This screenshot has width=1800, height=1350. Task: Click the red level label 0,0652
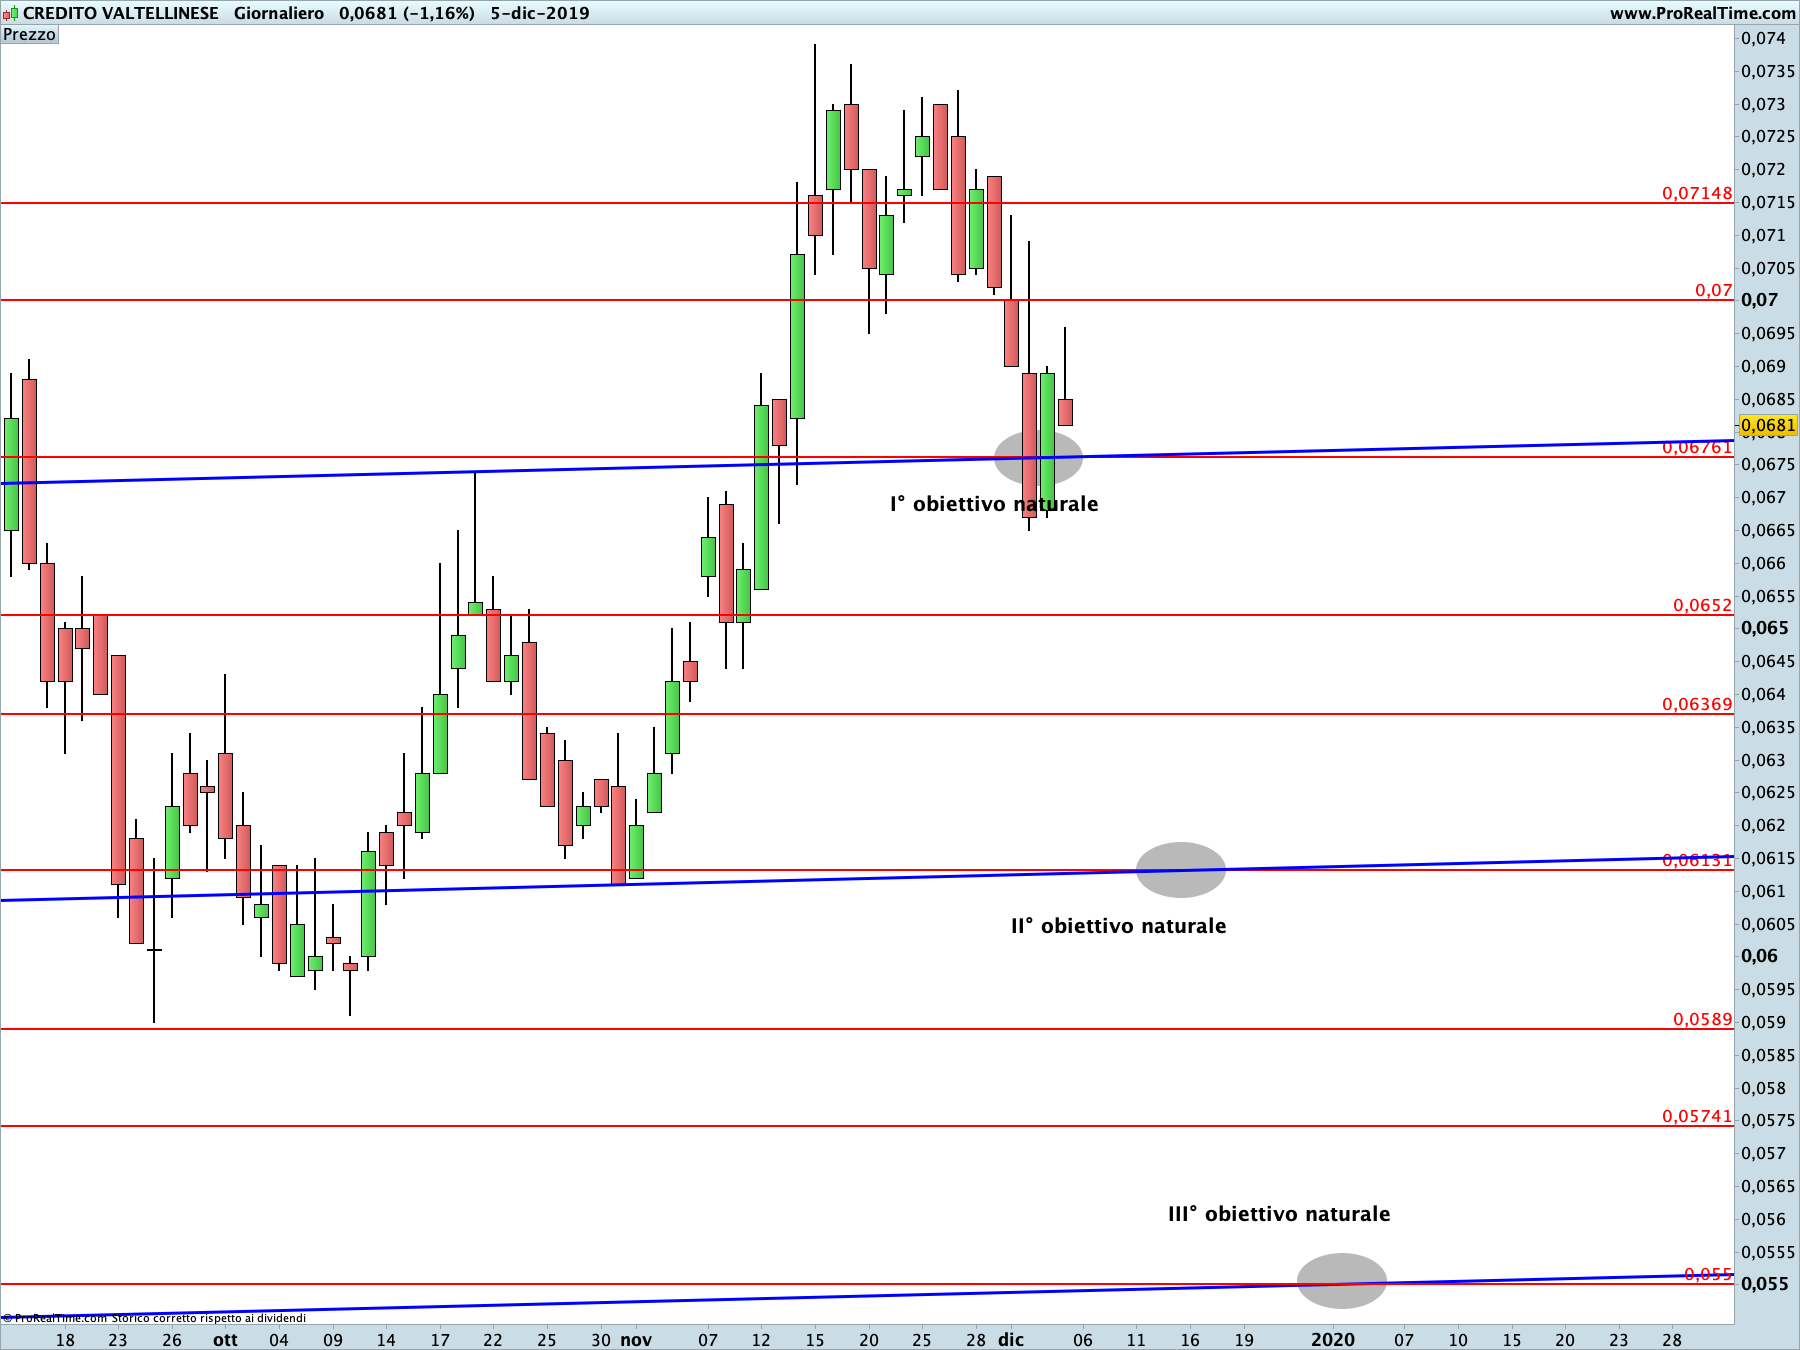click(1703, 605)
